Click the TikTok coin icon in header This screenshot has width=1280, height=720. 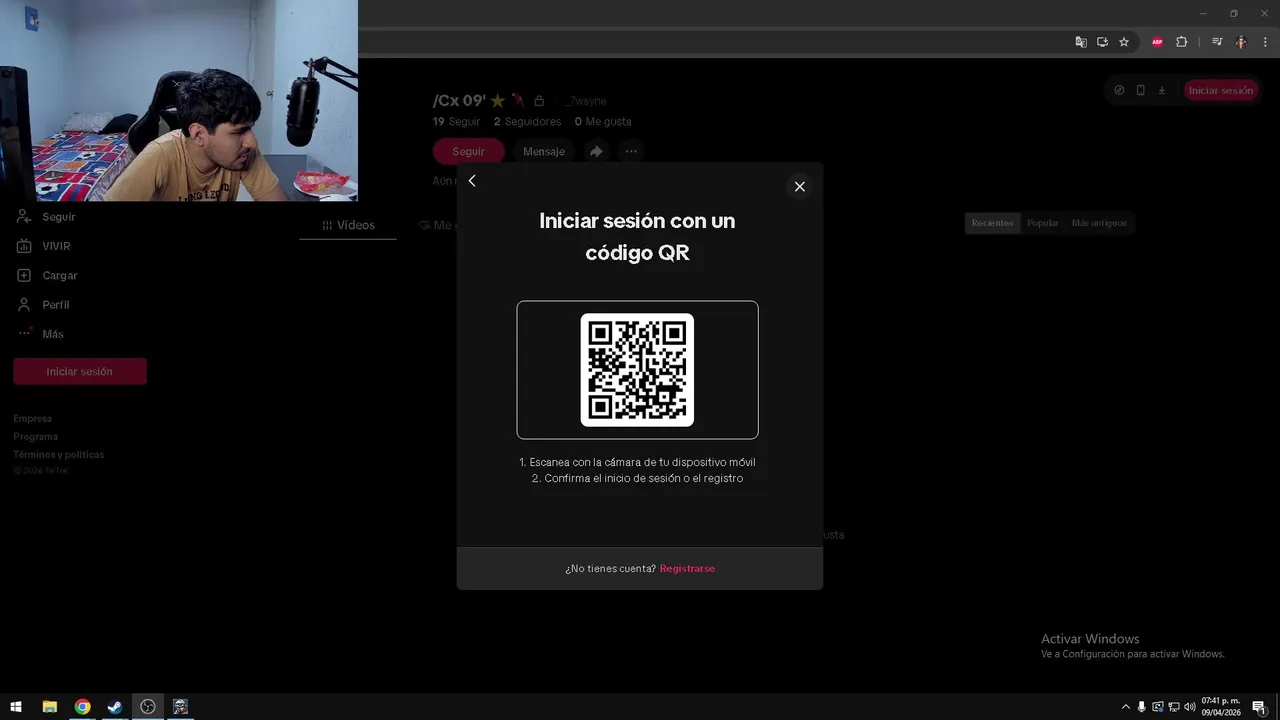tap(1119, 90)
